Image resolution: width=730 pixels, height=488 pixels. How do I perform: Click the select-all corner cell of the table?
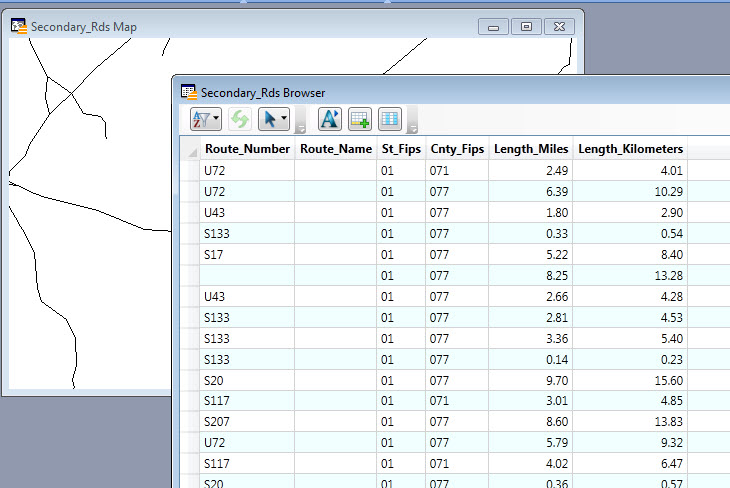click(x=190, y=149)
